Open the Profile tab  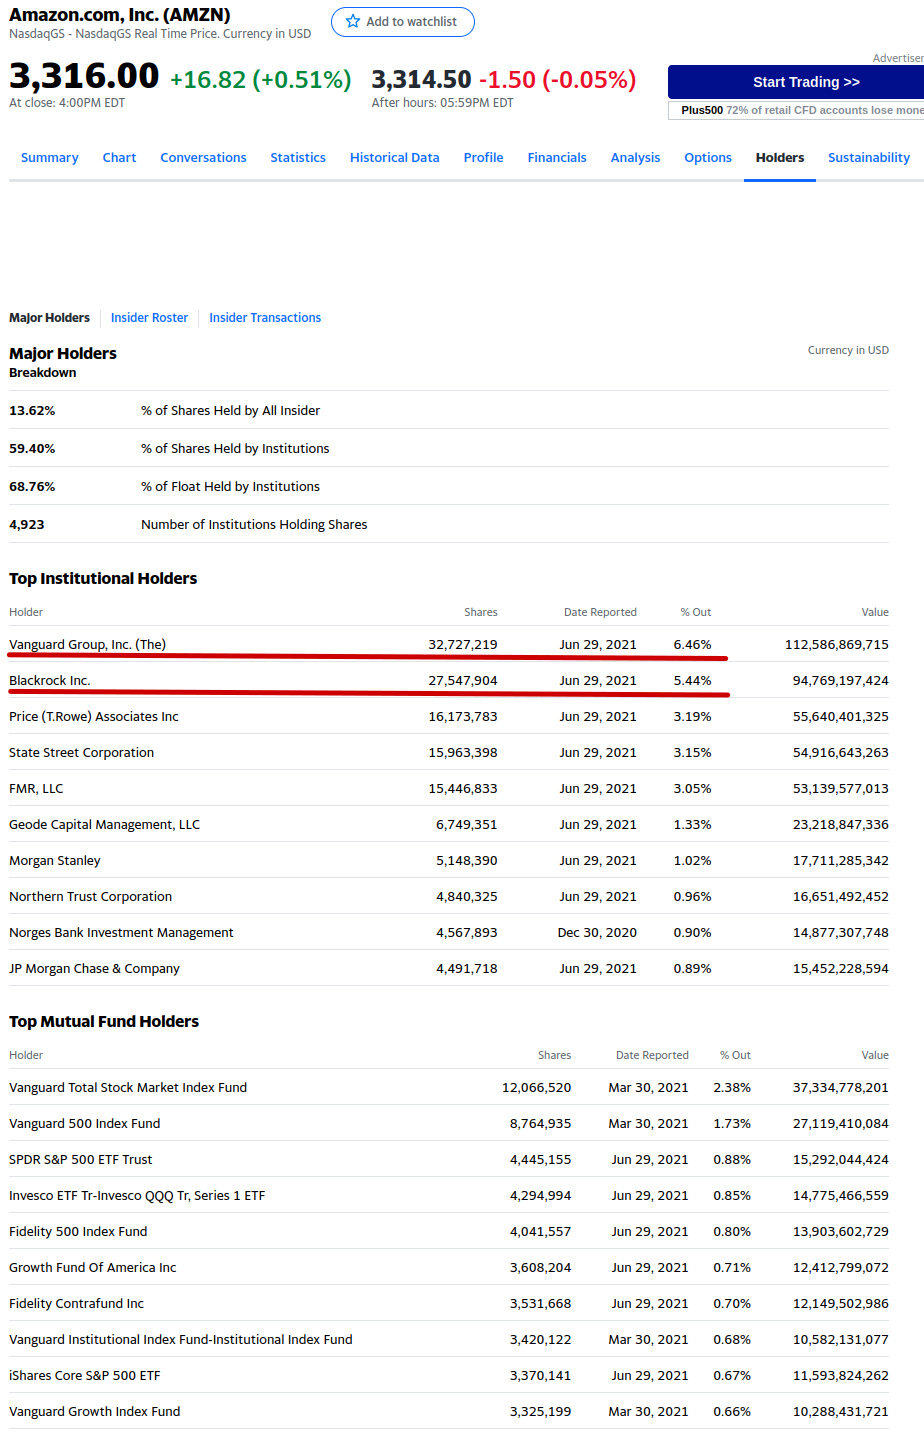point(483,158)
